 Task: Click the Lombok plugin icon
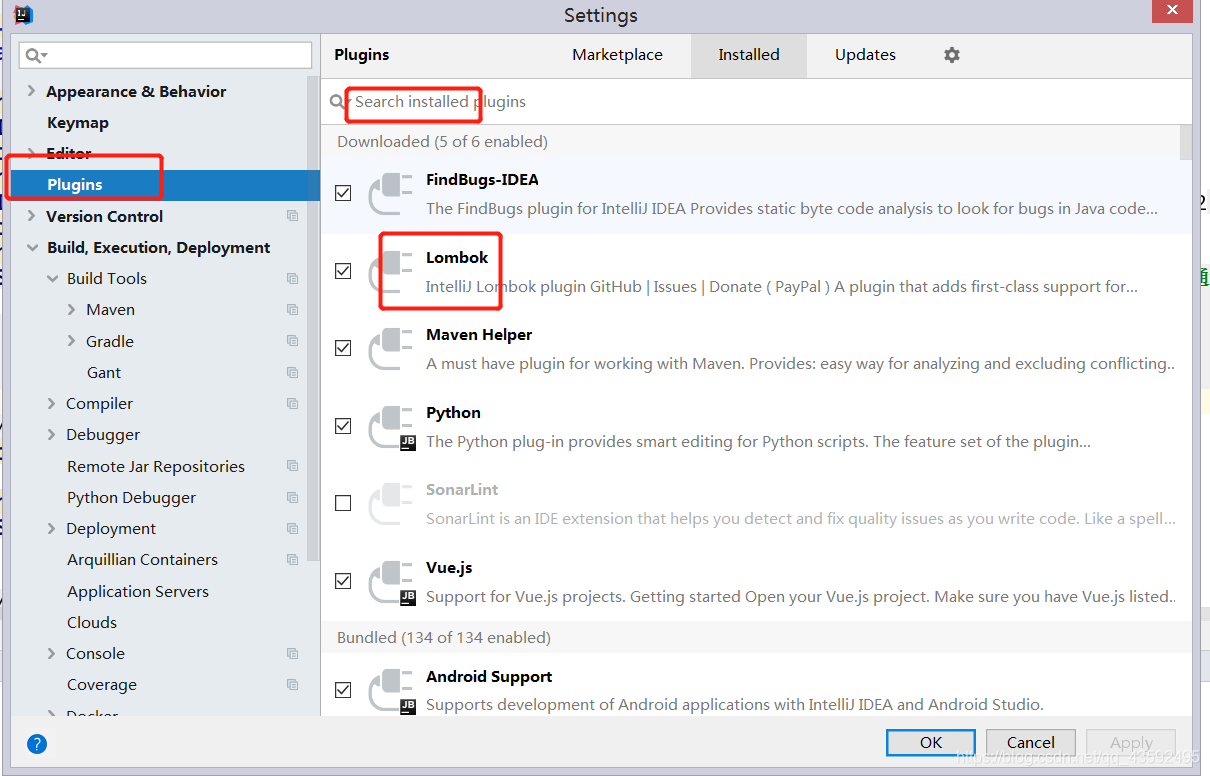(x=391, y=271)
